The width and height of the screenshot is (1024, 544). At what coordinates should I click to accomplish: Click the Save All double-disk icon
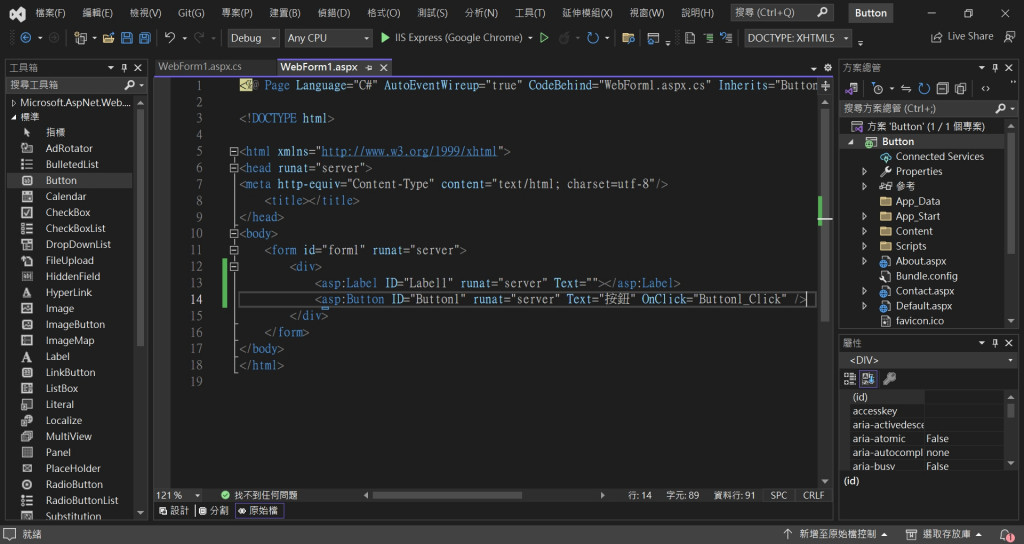click(x=144, y=38)
